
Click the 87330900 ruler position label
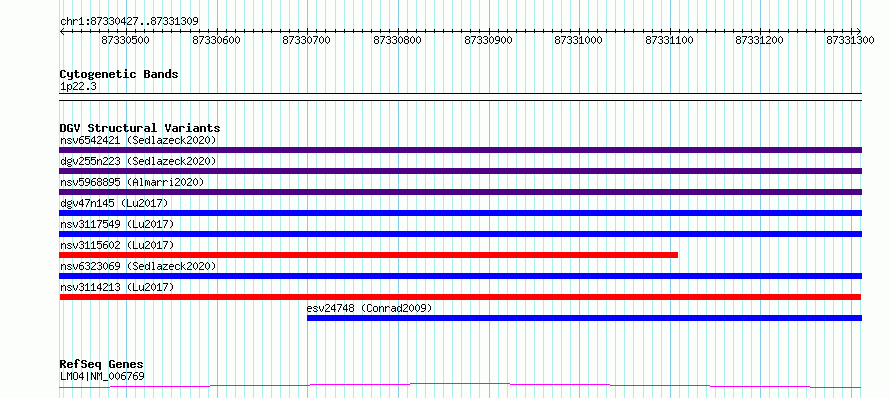point(488,40)
